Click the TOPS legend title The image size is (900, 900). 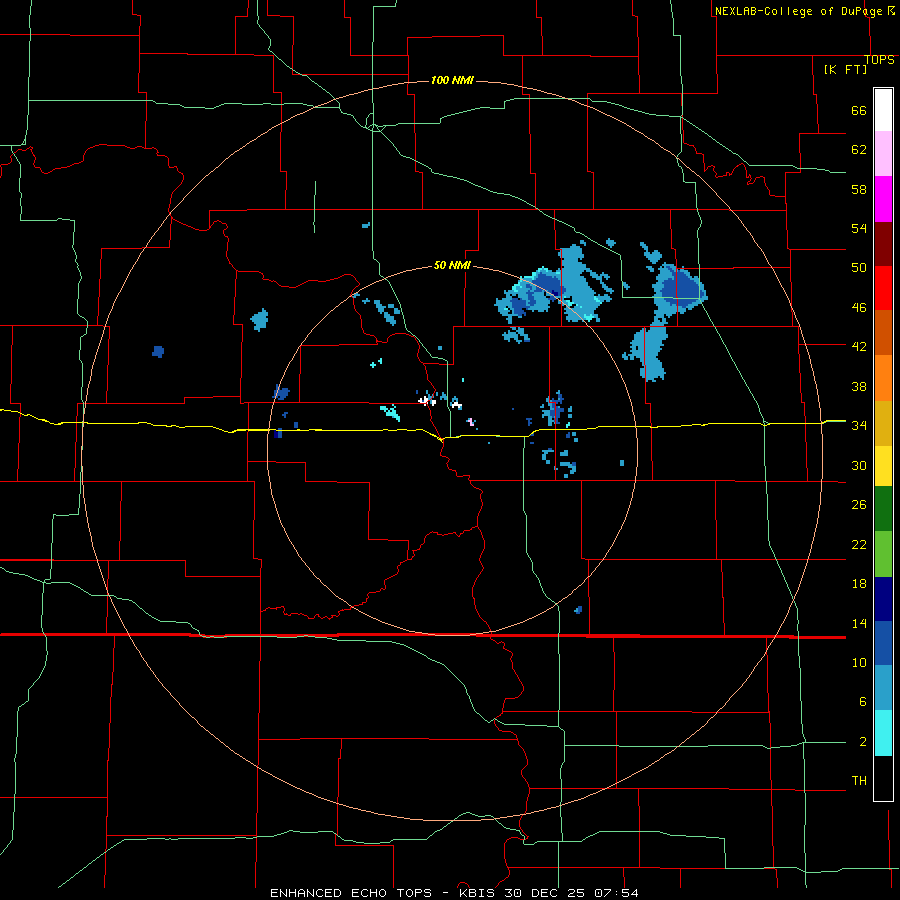pyautogui.click(x=879, y=59)
